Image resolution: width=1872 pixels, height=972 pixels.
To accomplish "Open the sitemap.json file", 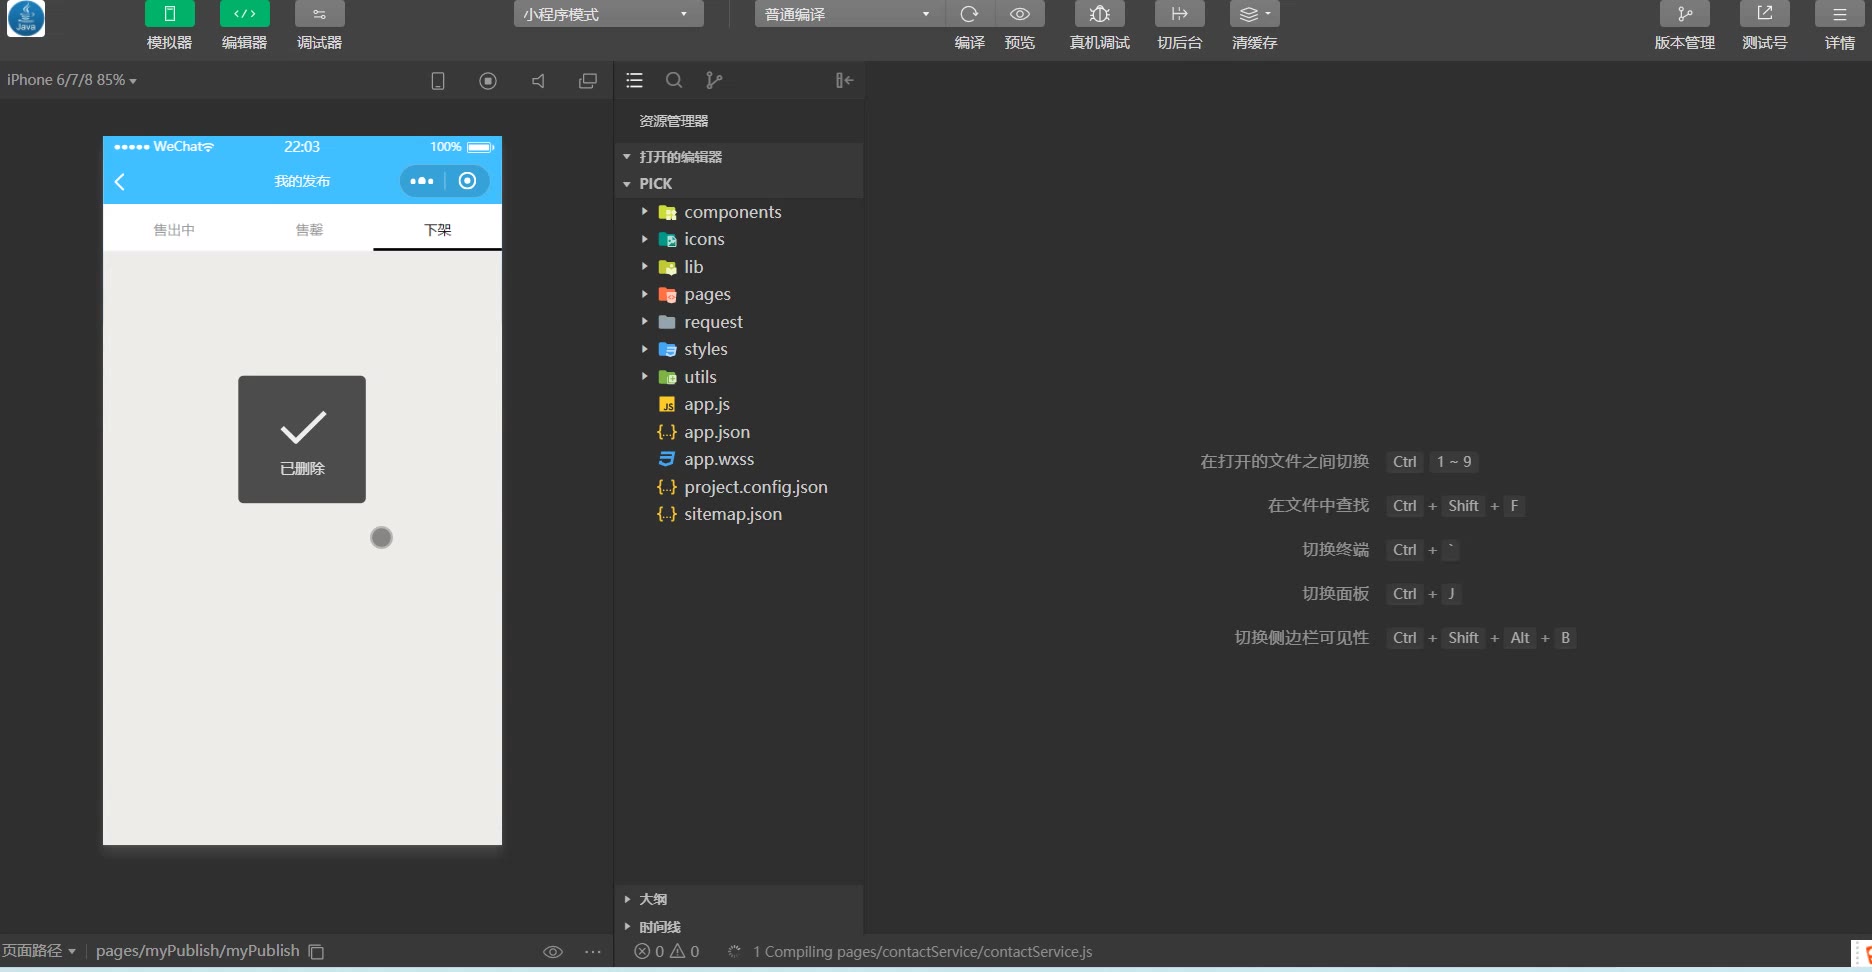I will coord(739,514).
